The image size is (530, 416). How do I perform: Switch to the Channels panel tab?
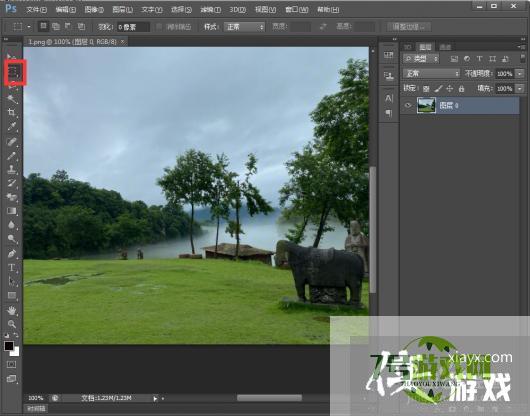pos(445,47)
